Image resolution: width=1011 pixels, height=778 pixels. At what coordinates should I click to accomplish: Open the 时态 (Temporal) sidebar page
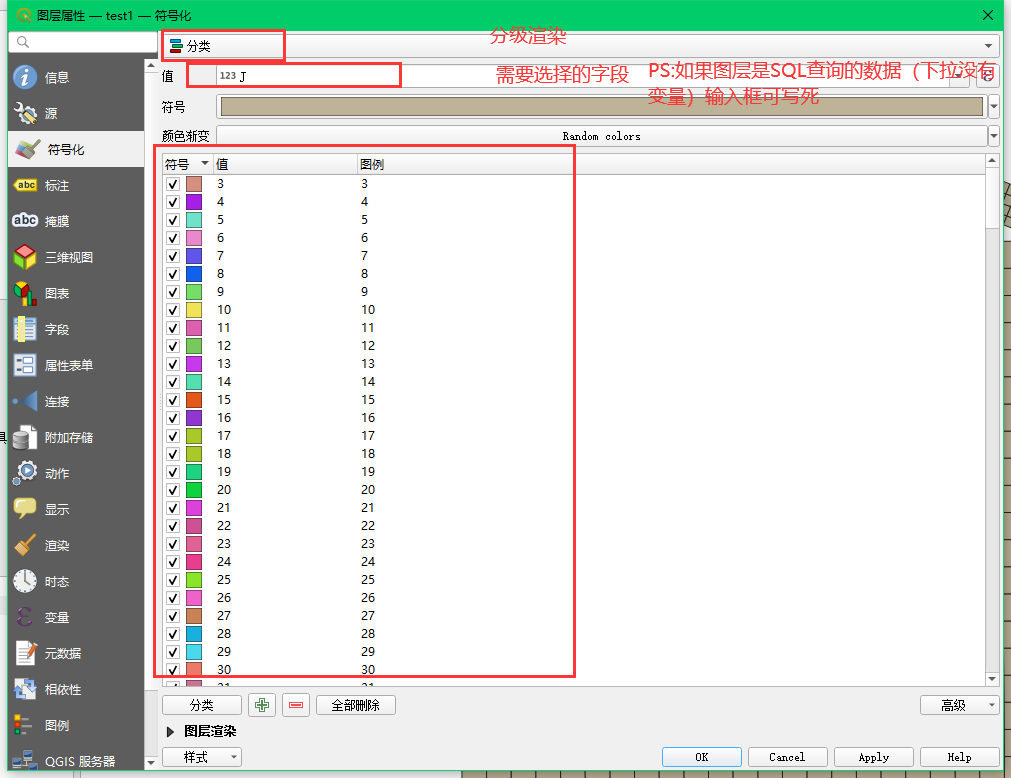[56, 582]
